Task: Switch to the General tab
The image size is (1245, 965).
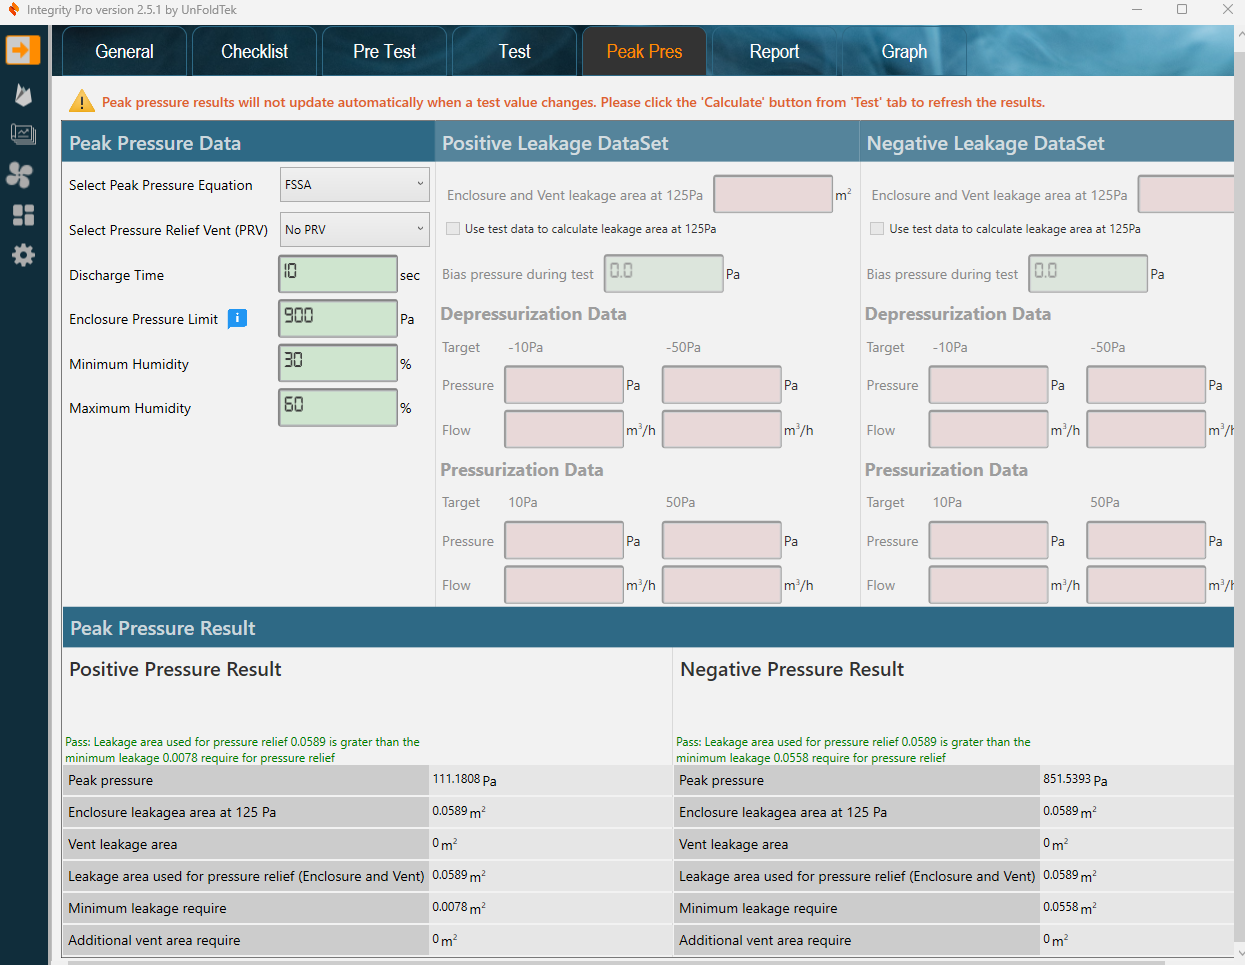Action: (x=124, y=51)
